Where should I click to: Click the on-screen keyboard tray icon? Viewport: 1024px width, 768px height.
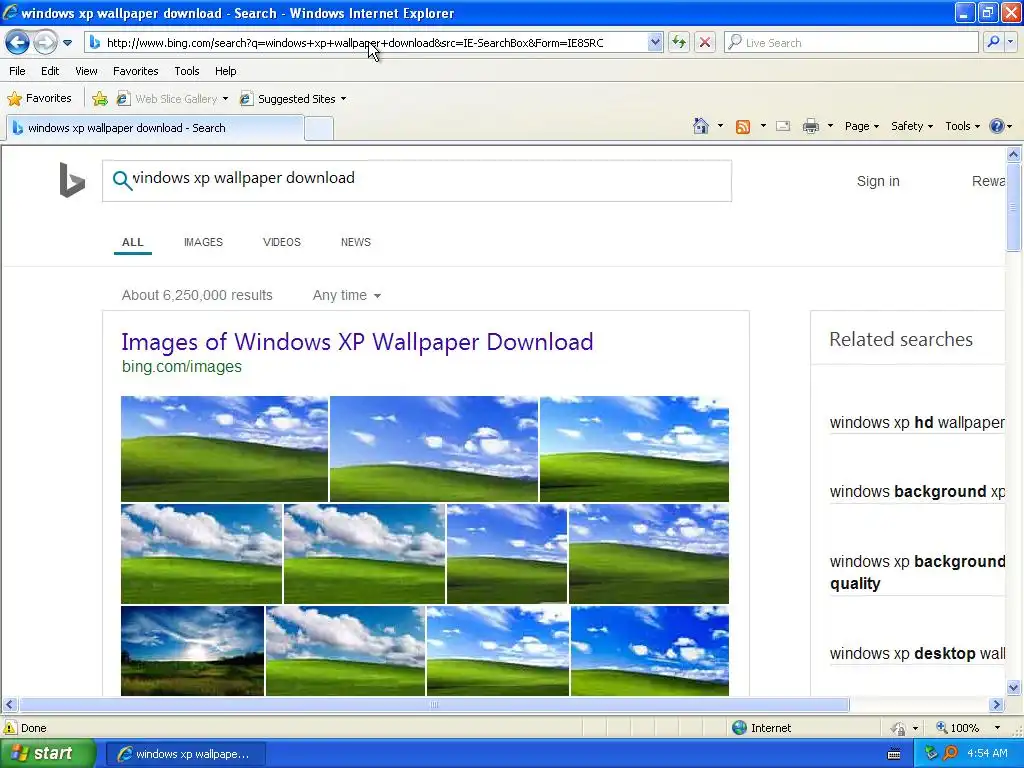click(894, 754)
